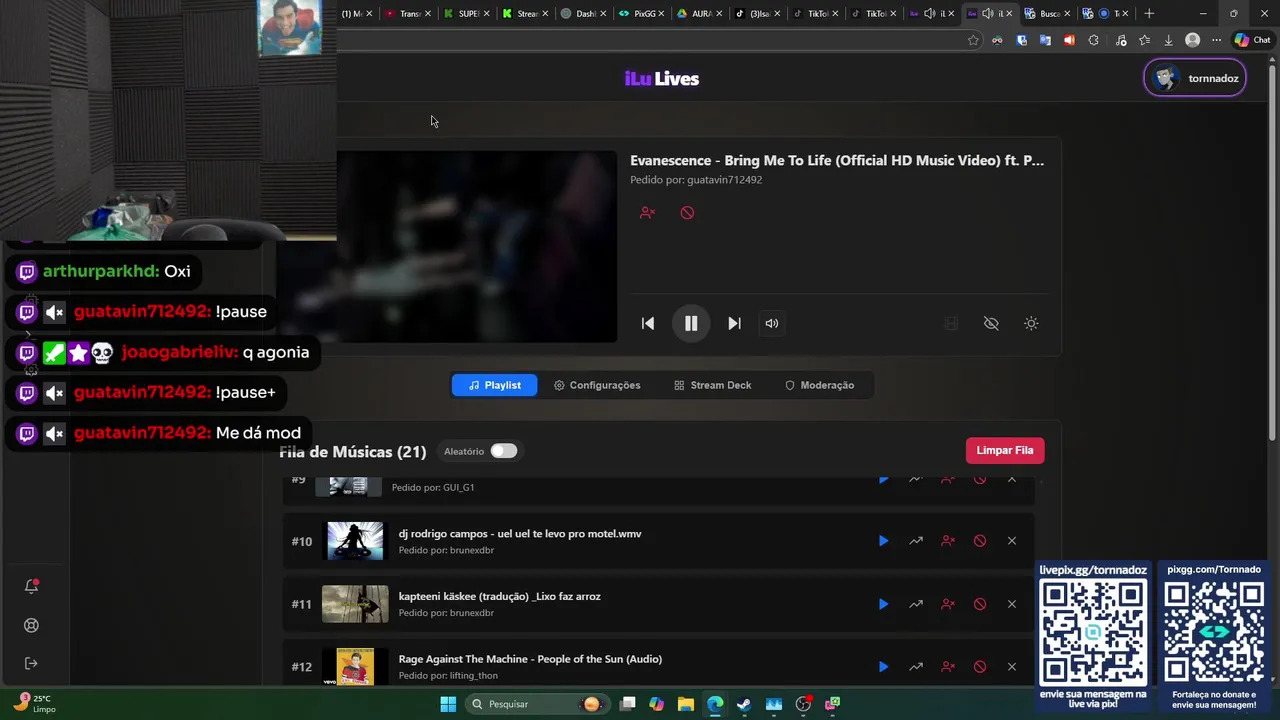Open the Edge profile avatar icon

pyautogui.click(x=1192, y=40)
